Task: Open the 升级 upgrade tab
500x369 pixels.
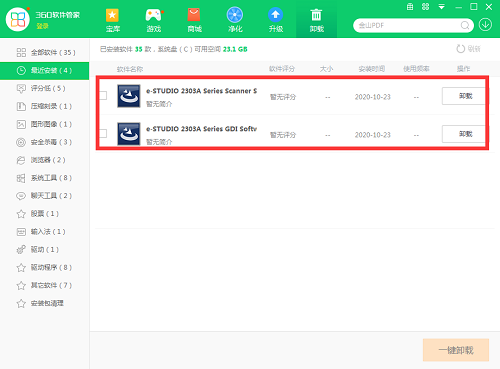Action: [x=276, y=20]
